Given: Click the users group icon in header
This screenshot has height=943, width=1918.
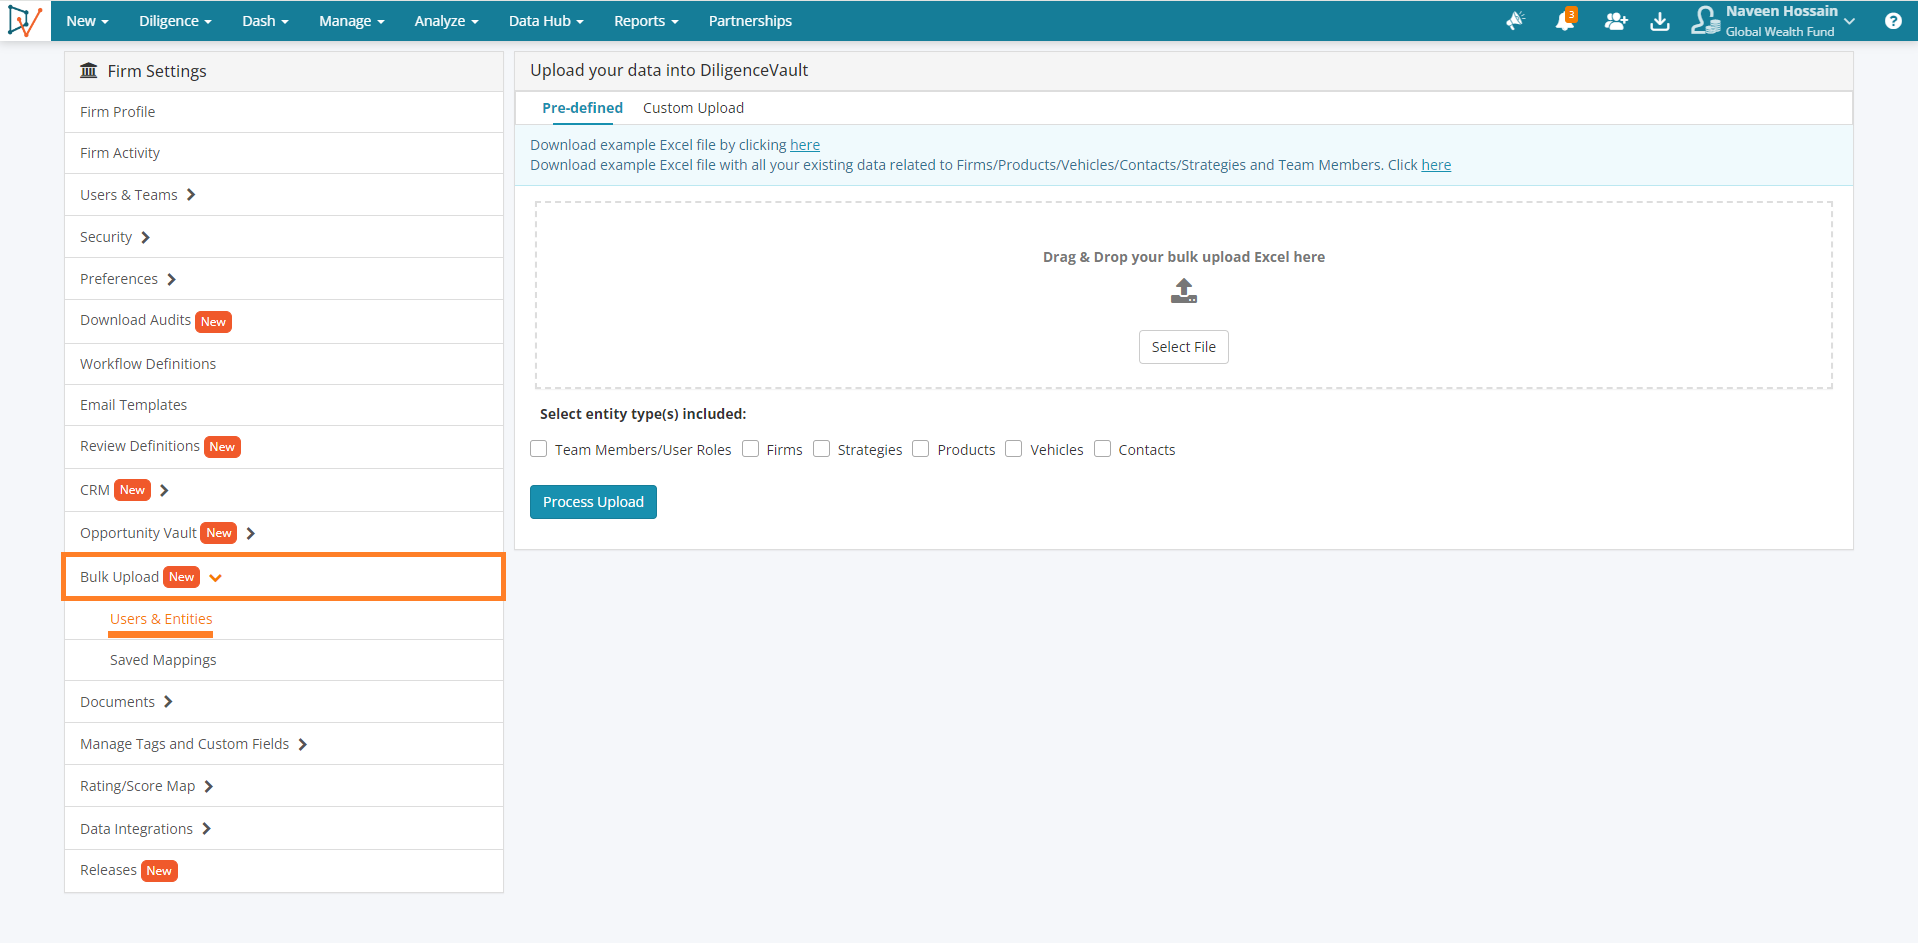Looking at the screenshot, I should click(x=1616, y=21).
